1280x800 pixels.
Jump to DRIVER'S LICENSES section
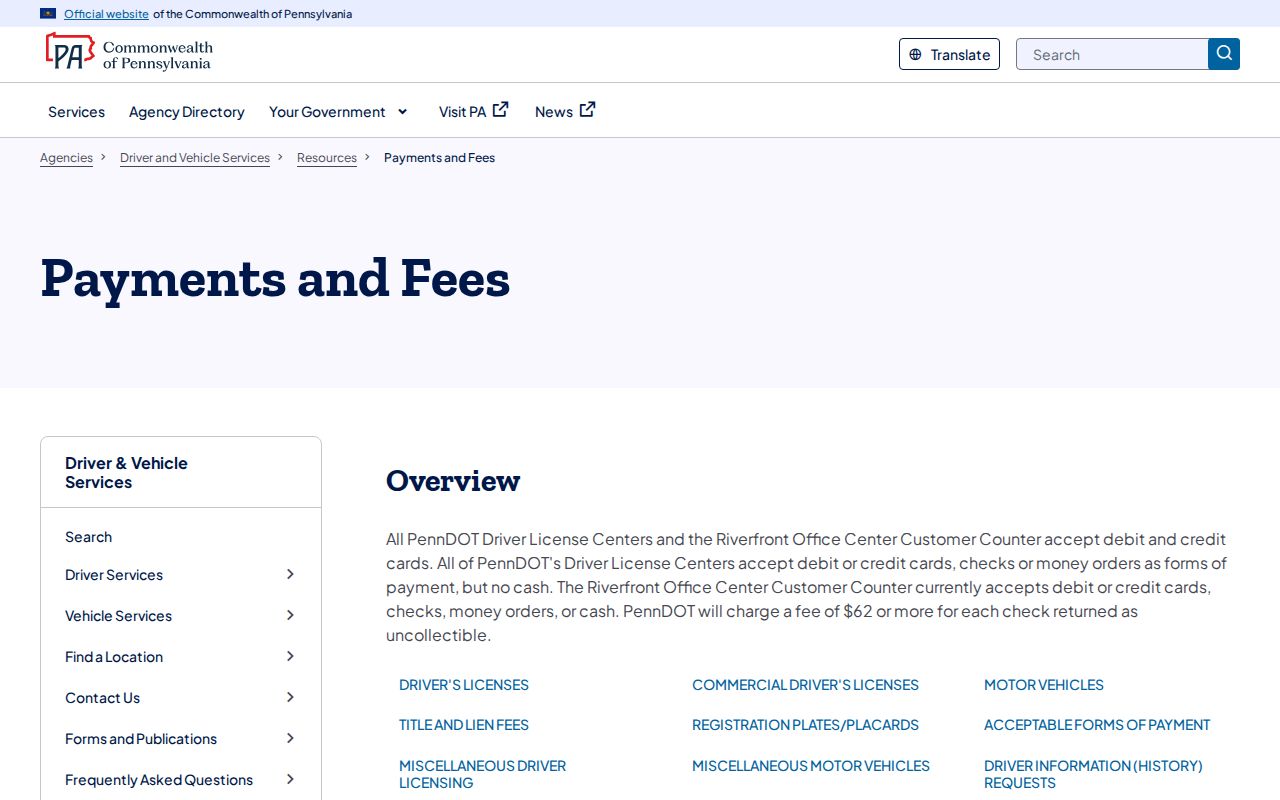click(x=464, y=685)
